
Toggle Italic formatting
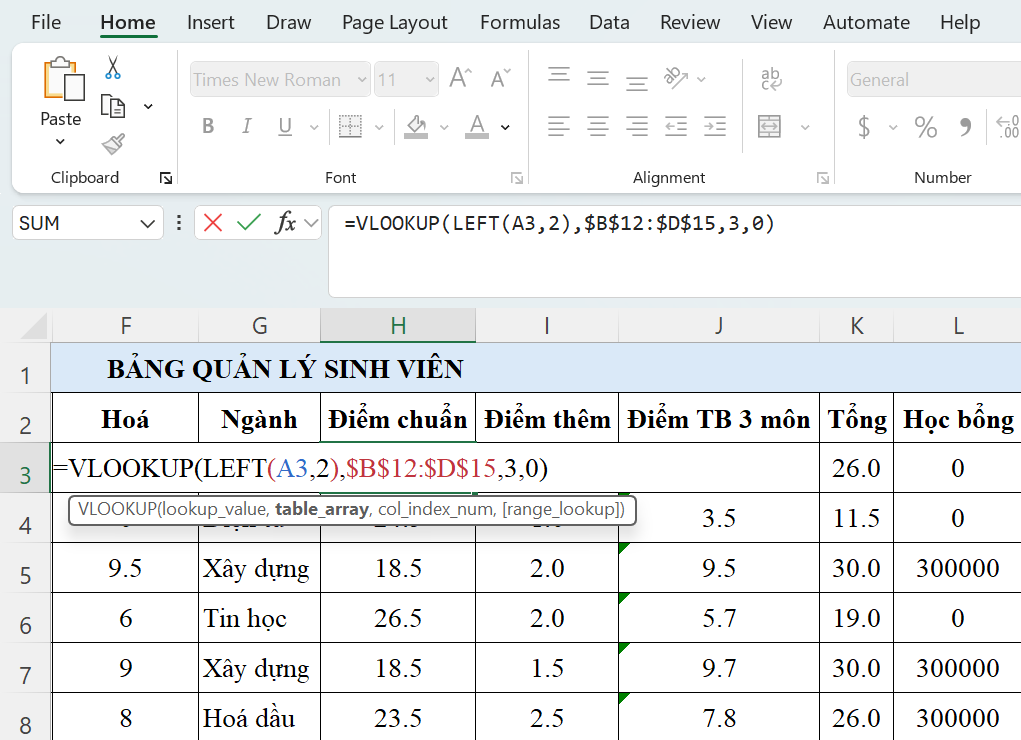[x=246, y=126]
